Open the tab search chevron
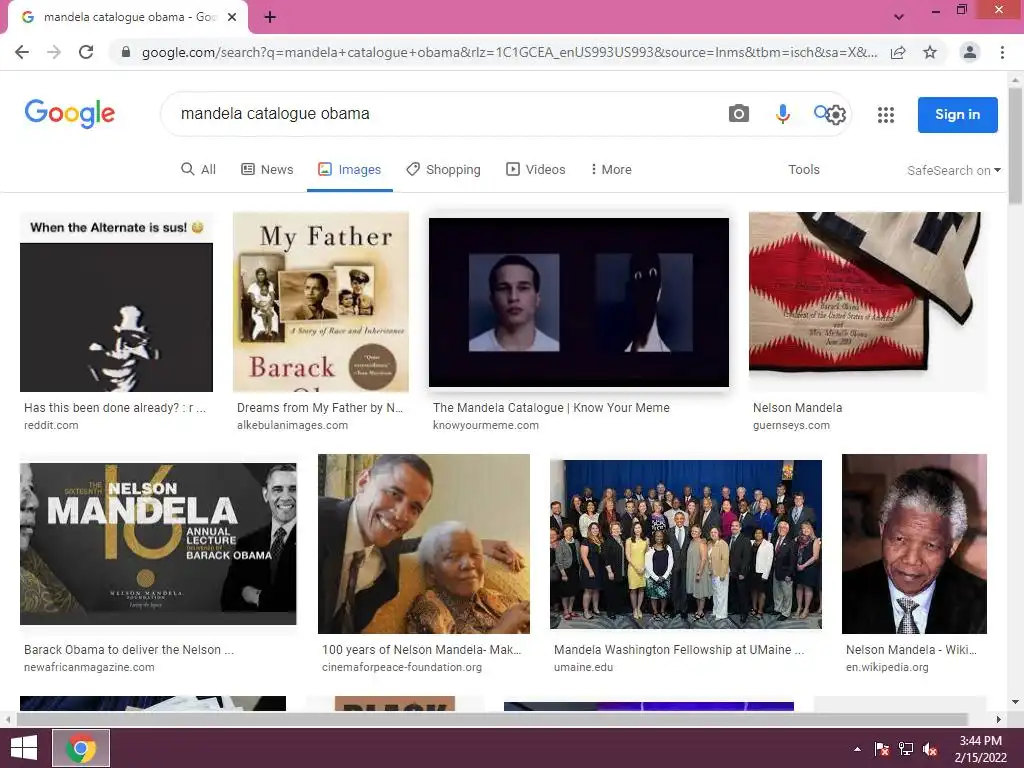The image size is (1024, 768). (899, 17)
